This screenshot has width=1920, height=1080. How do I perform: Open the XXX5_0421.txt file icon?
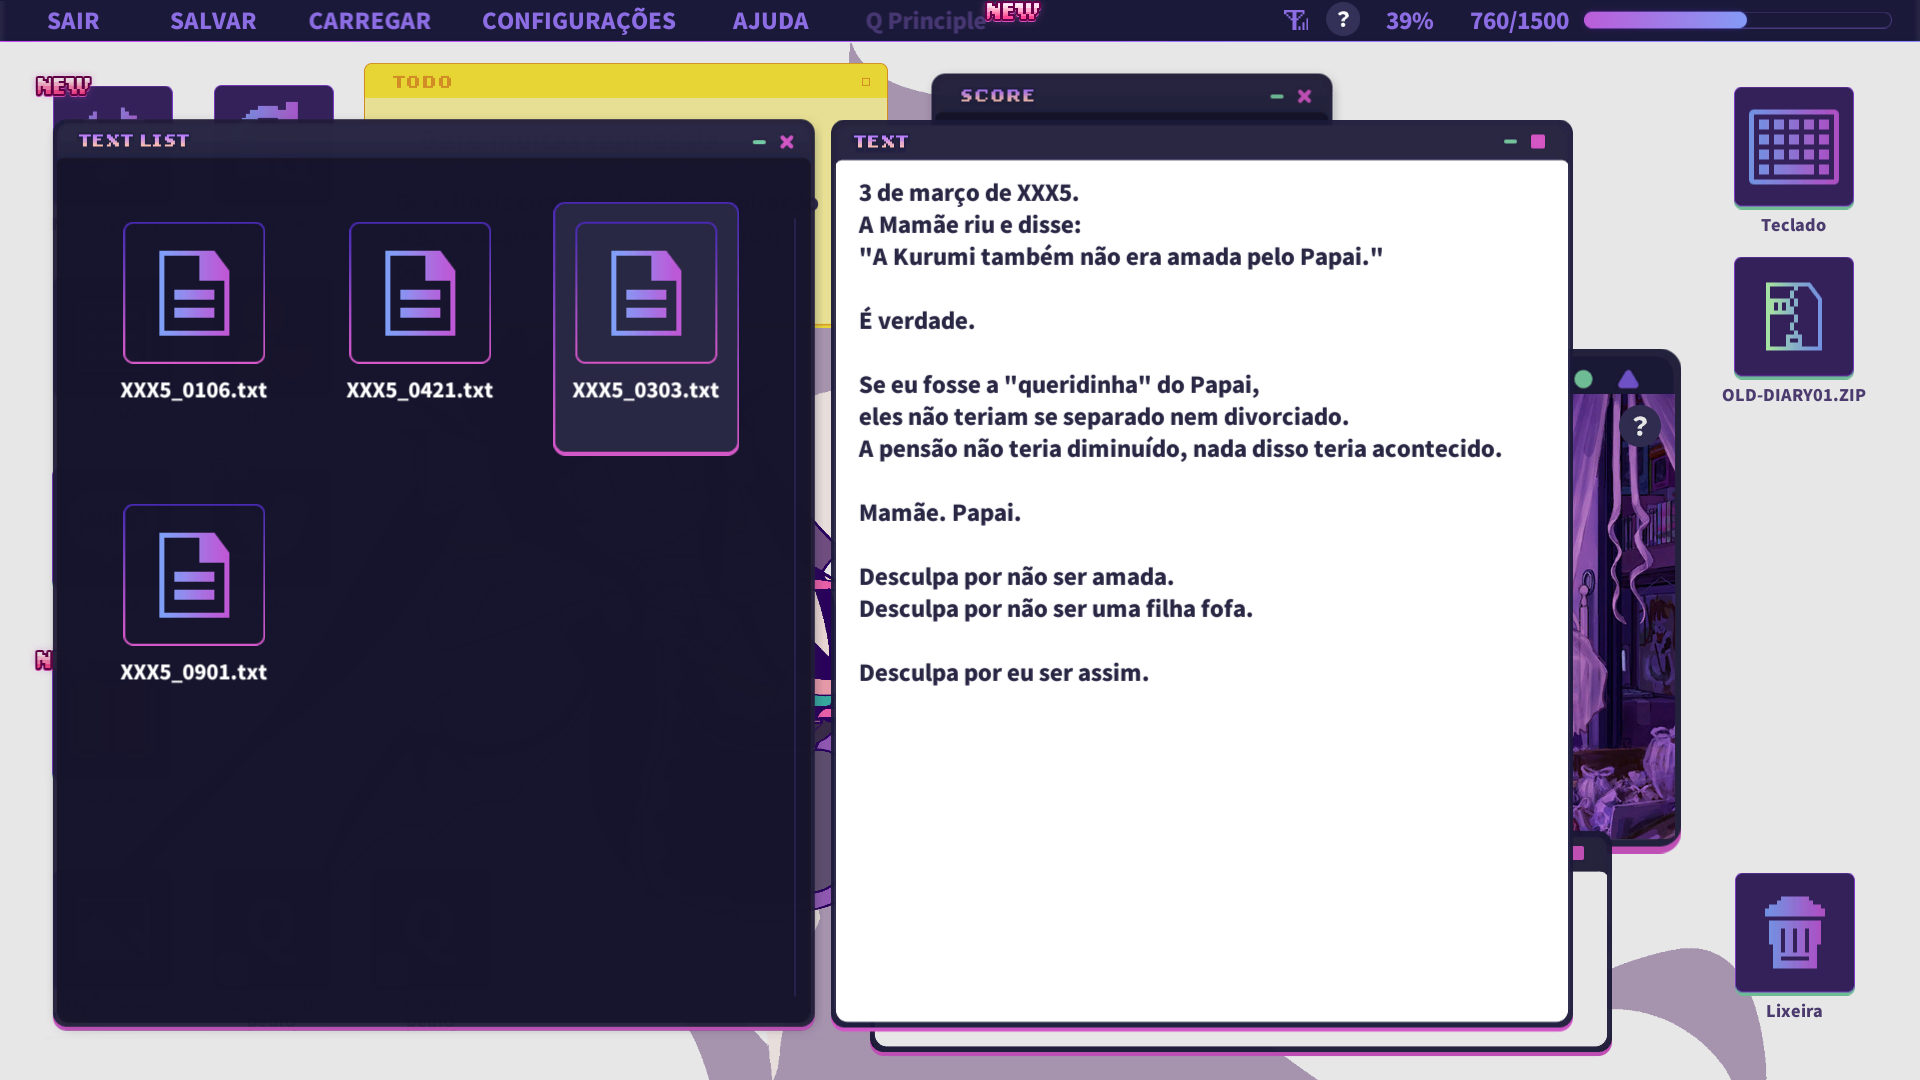pos(420,293)
